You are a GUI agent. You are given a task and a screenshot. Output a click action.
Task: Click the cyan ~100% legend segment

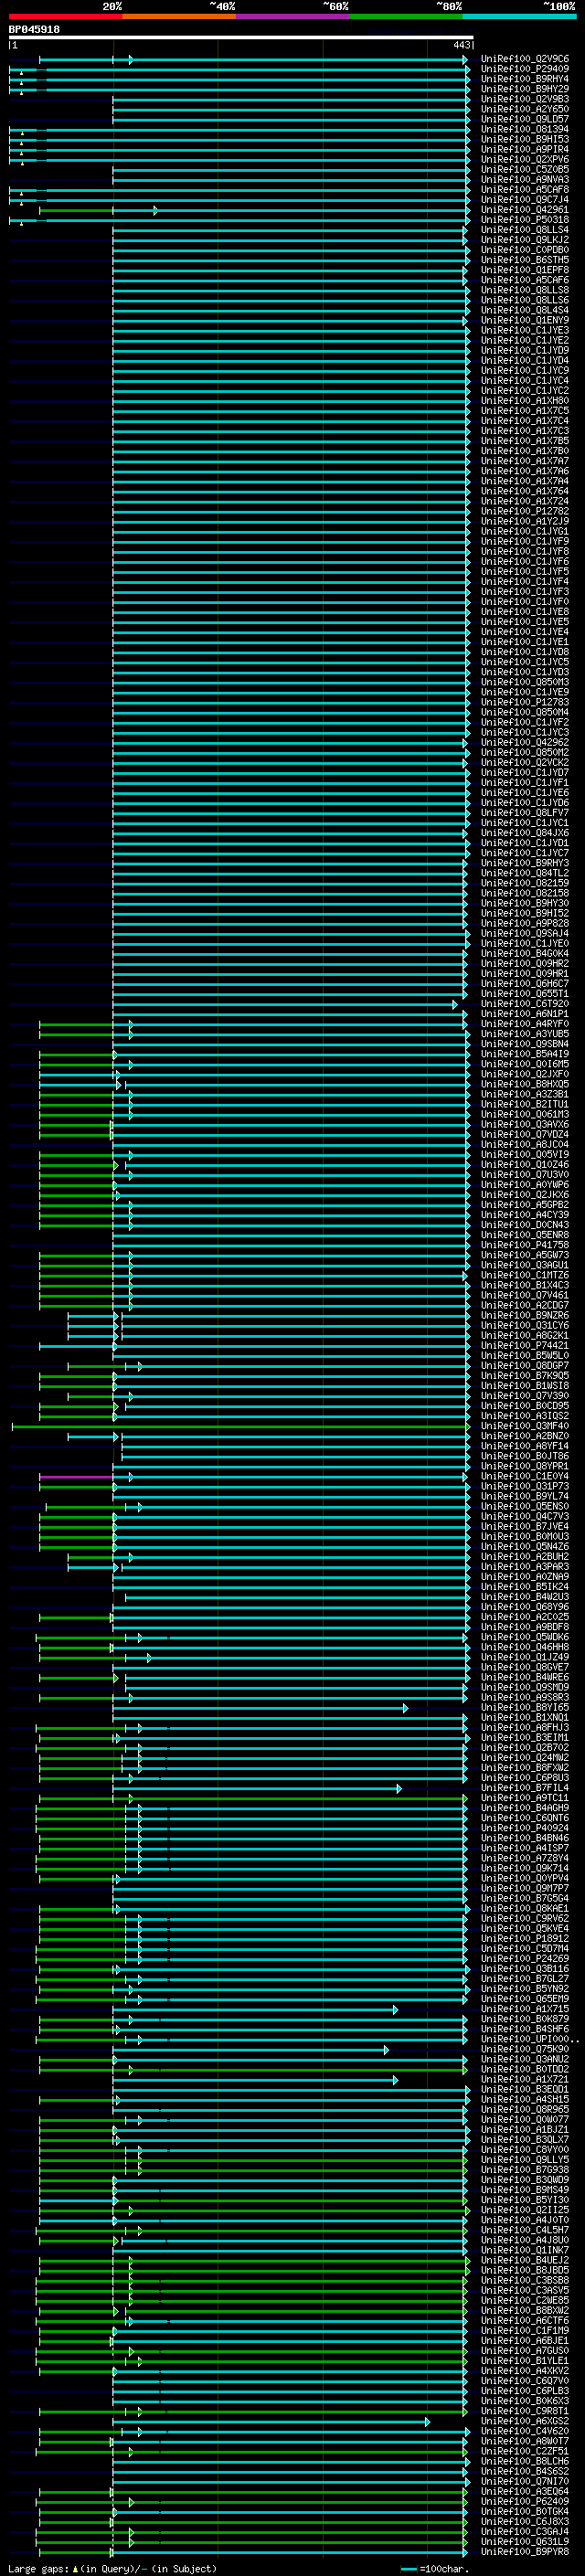pos(520,16)
